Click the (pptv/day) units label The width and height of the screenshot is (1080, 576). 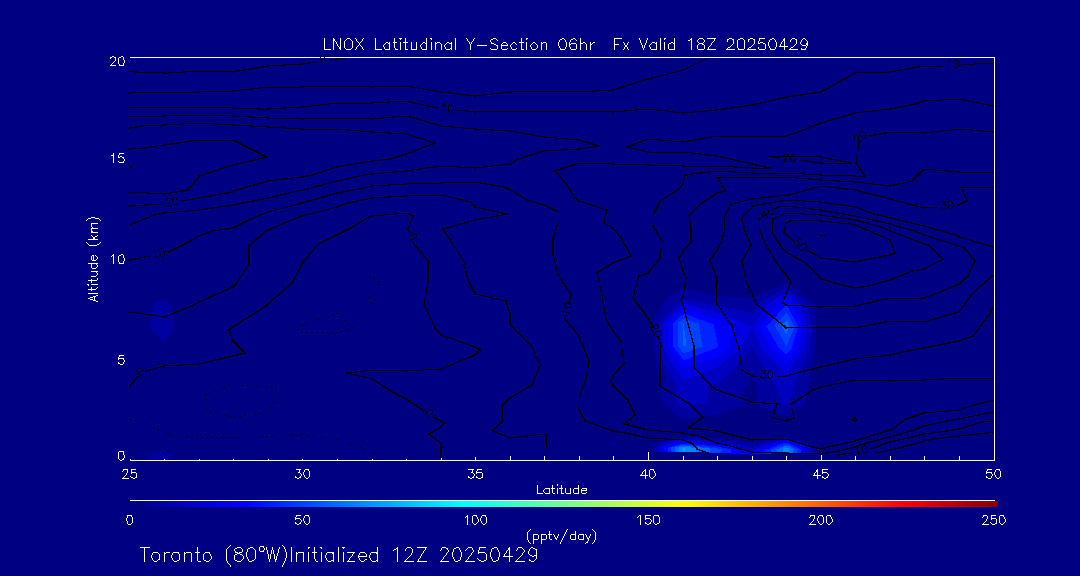click(x=561, y=536)
